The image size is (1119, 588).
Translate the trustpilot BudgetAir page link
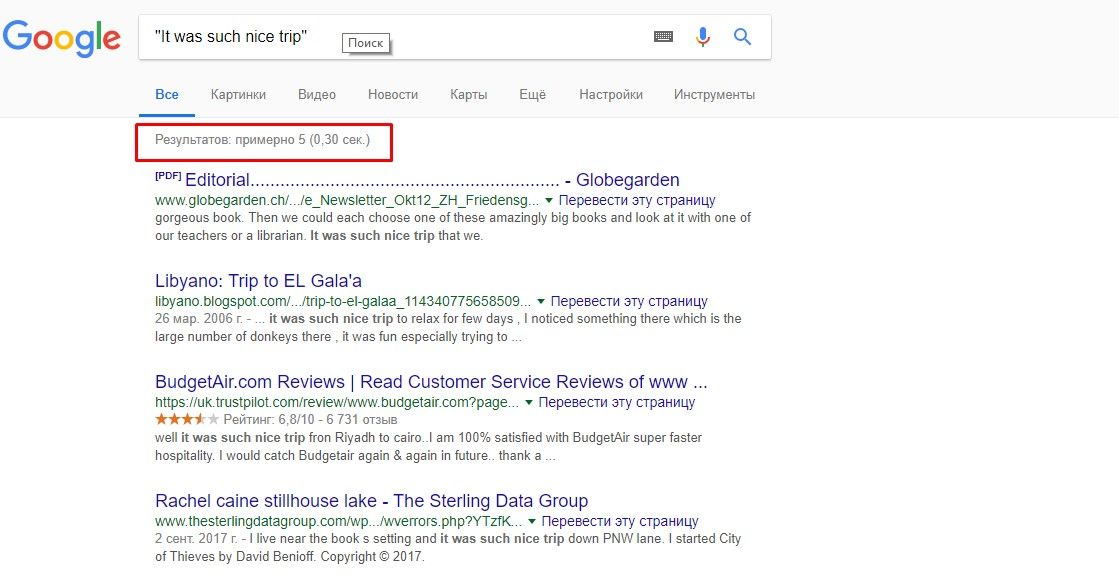[x=617, y=402]
